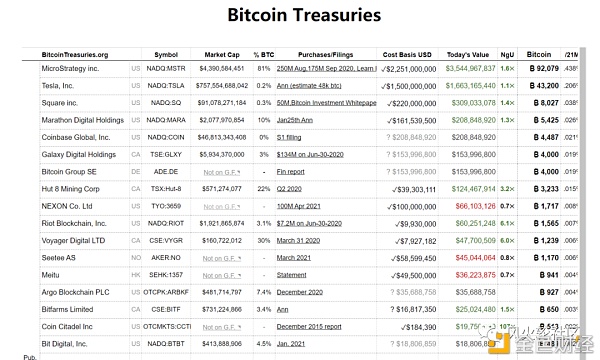Expand 'Not on G.F.' note for Bitcoin Group SE
Image resolution: width=600 pixels, height=360 pixels.
click(x=222, y=173)
